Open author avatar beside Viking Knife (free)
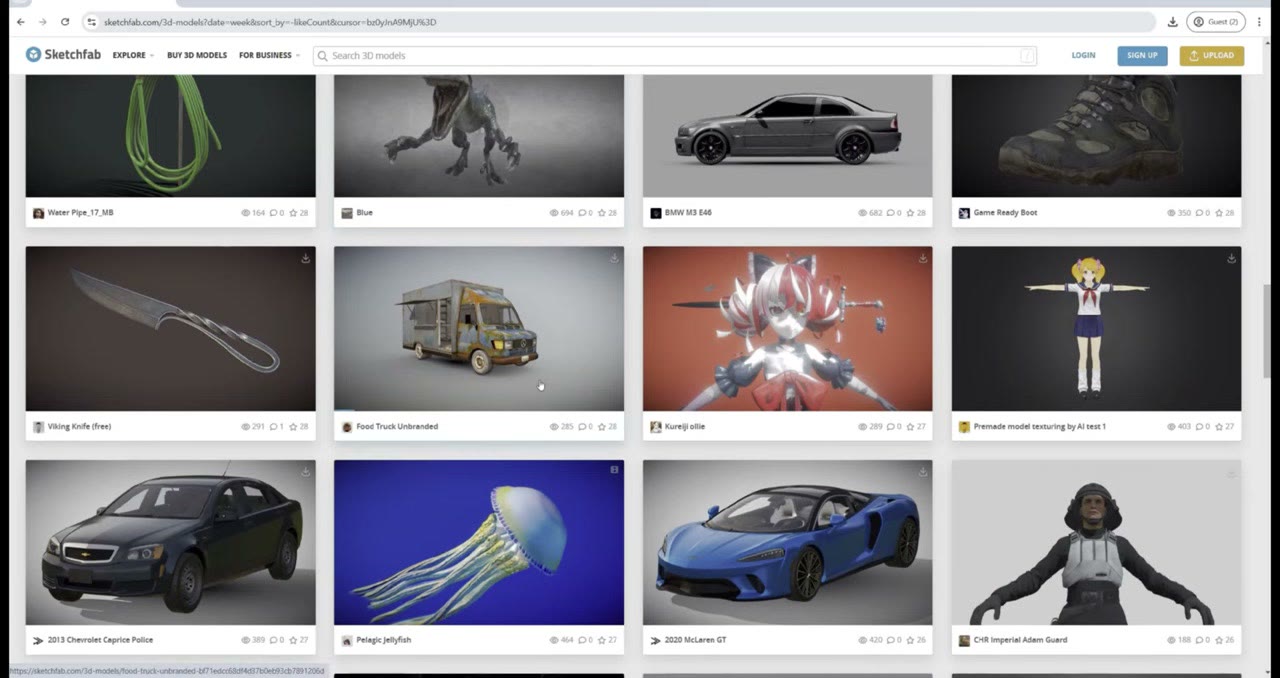 tap(39, 427)
